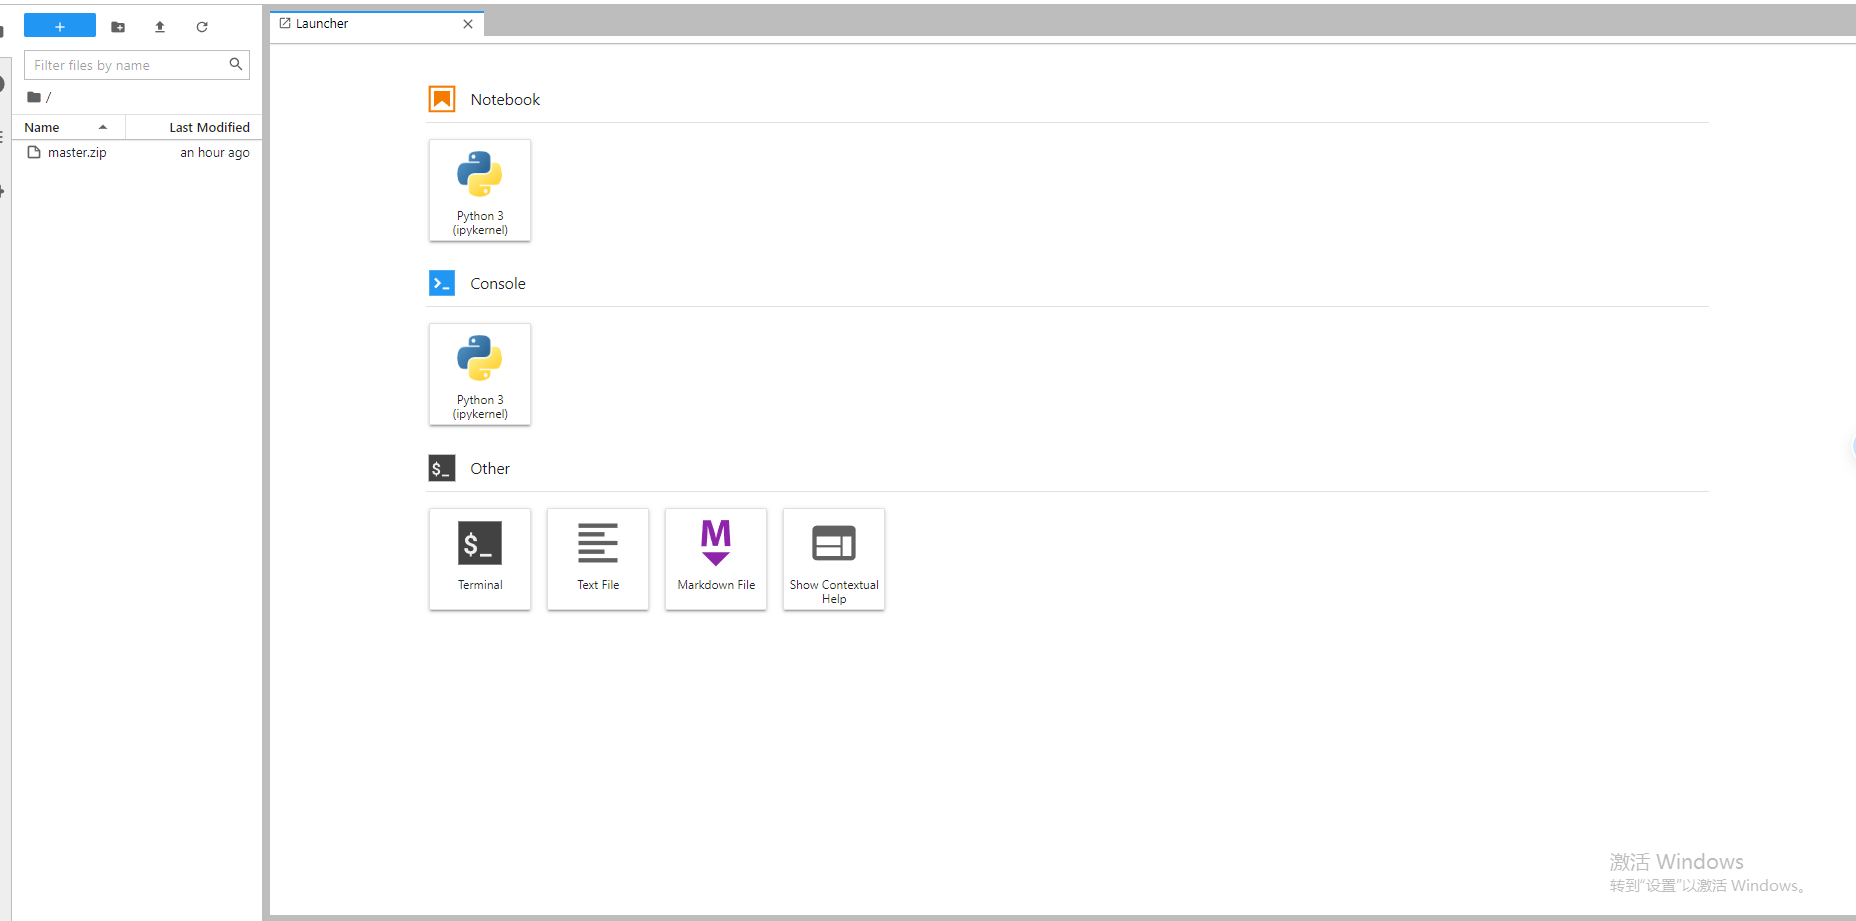Viewport: 1856px width, 921px height.
Task: Click the Upload Files arrow icon
Action: (160, 27)
